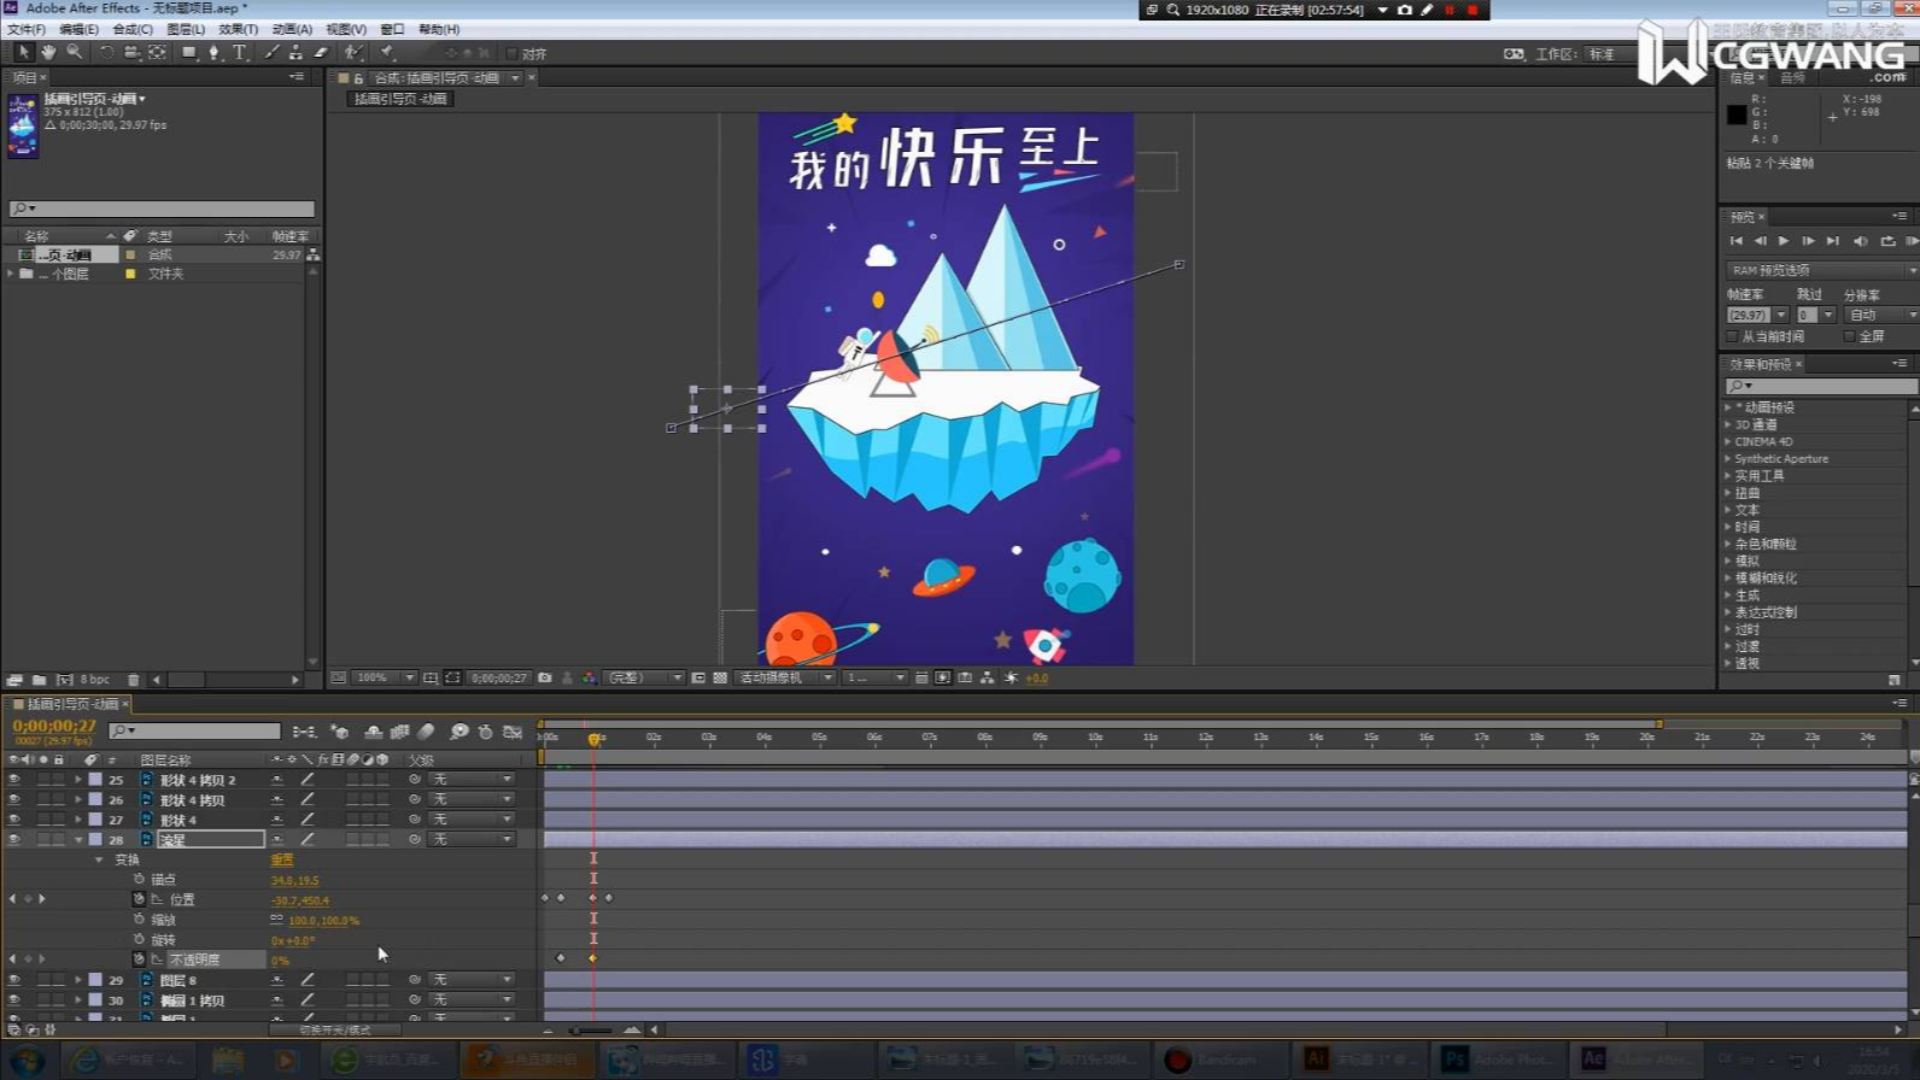The width and height of the screenshot is (1920, 1080).
Task: Select the horizontal Type tool
Action: coord(240,52)
